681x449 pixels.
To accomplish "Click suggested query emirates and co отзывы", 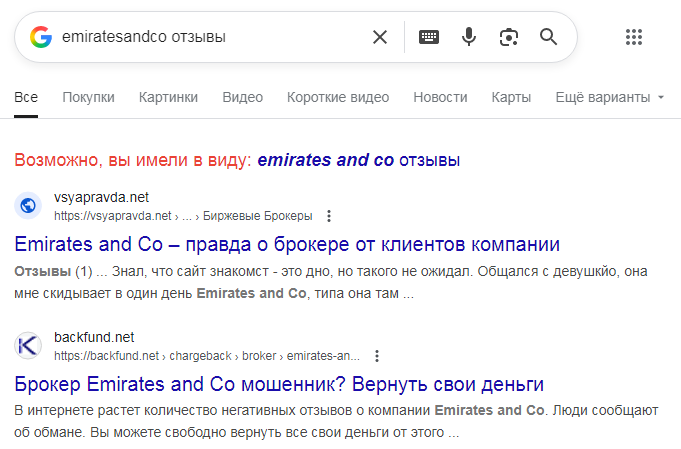I will click(359, 160).
